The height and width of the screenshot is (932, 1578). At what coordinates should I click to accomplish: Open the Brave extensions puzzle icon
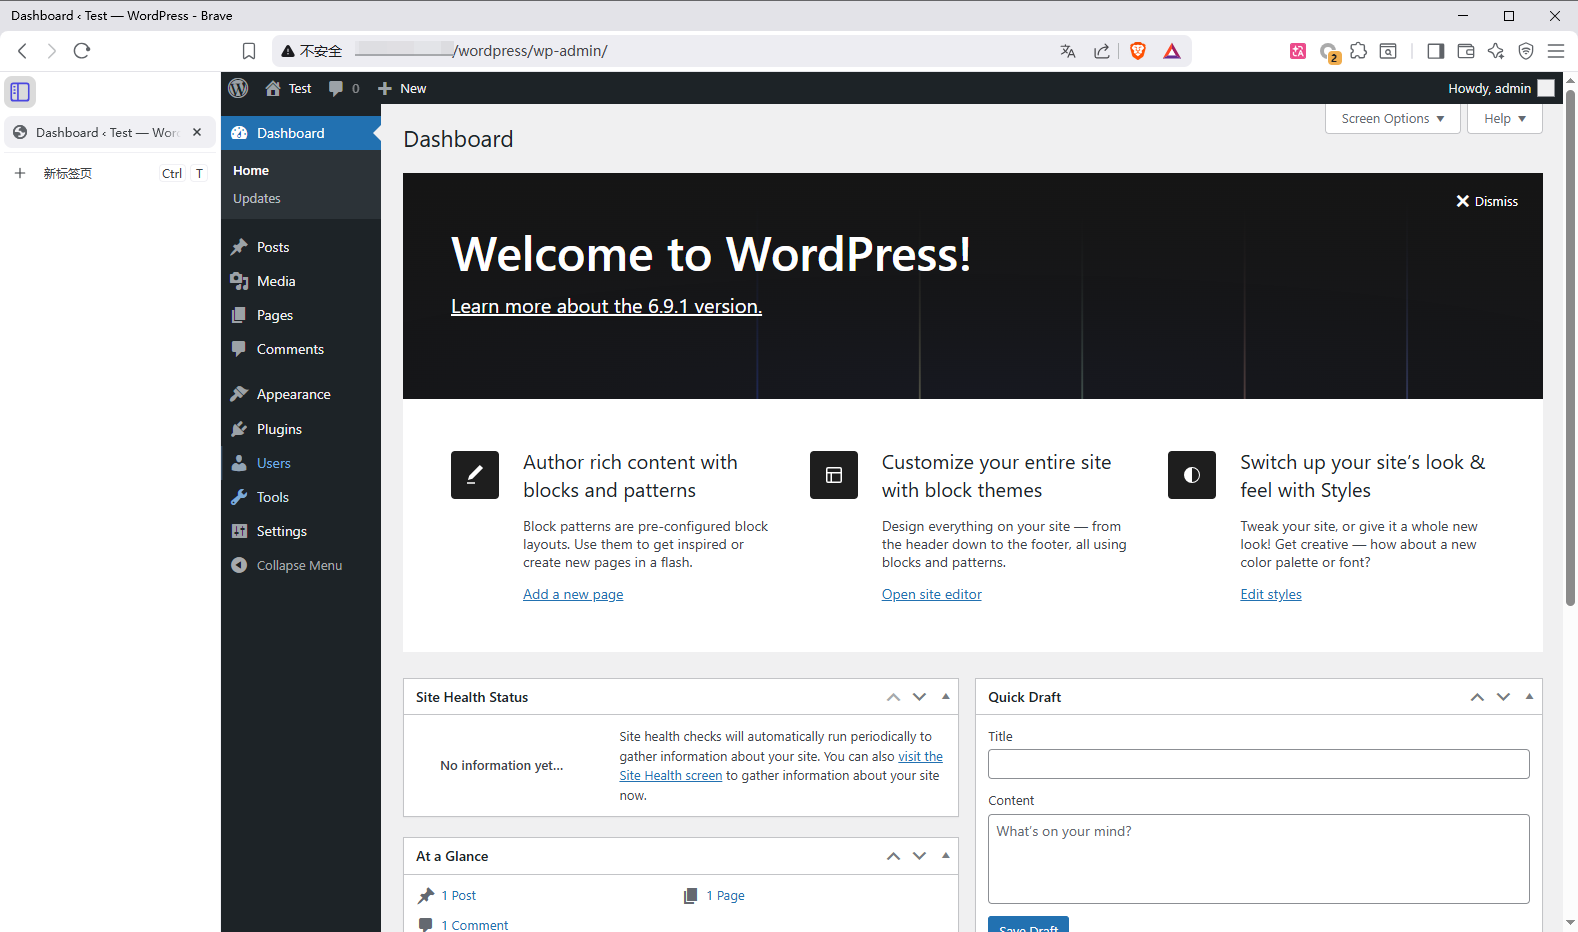tap(1358, 51)
